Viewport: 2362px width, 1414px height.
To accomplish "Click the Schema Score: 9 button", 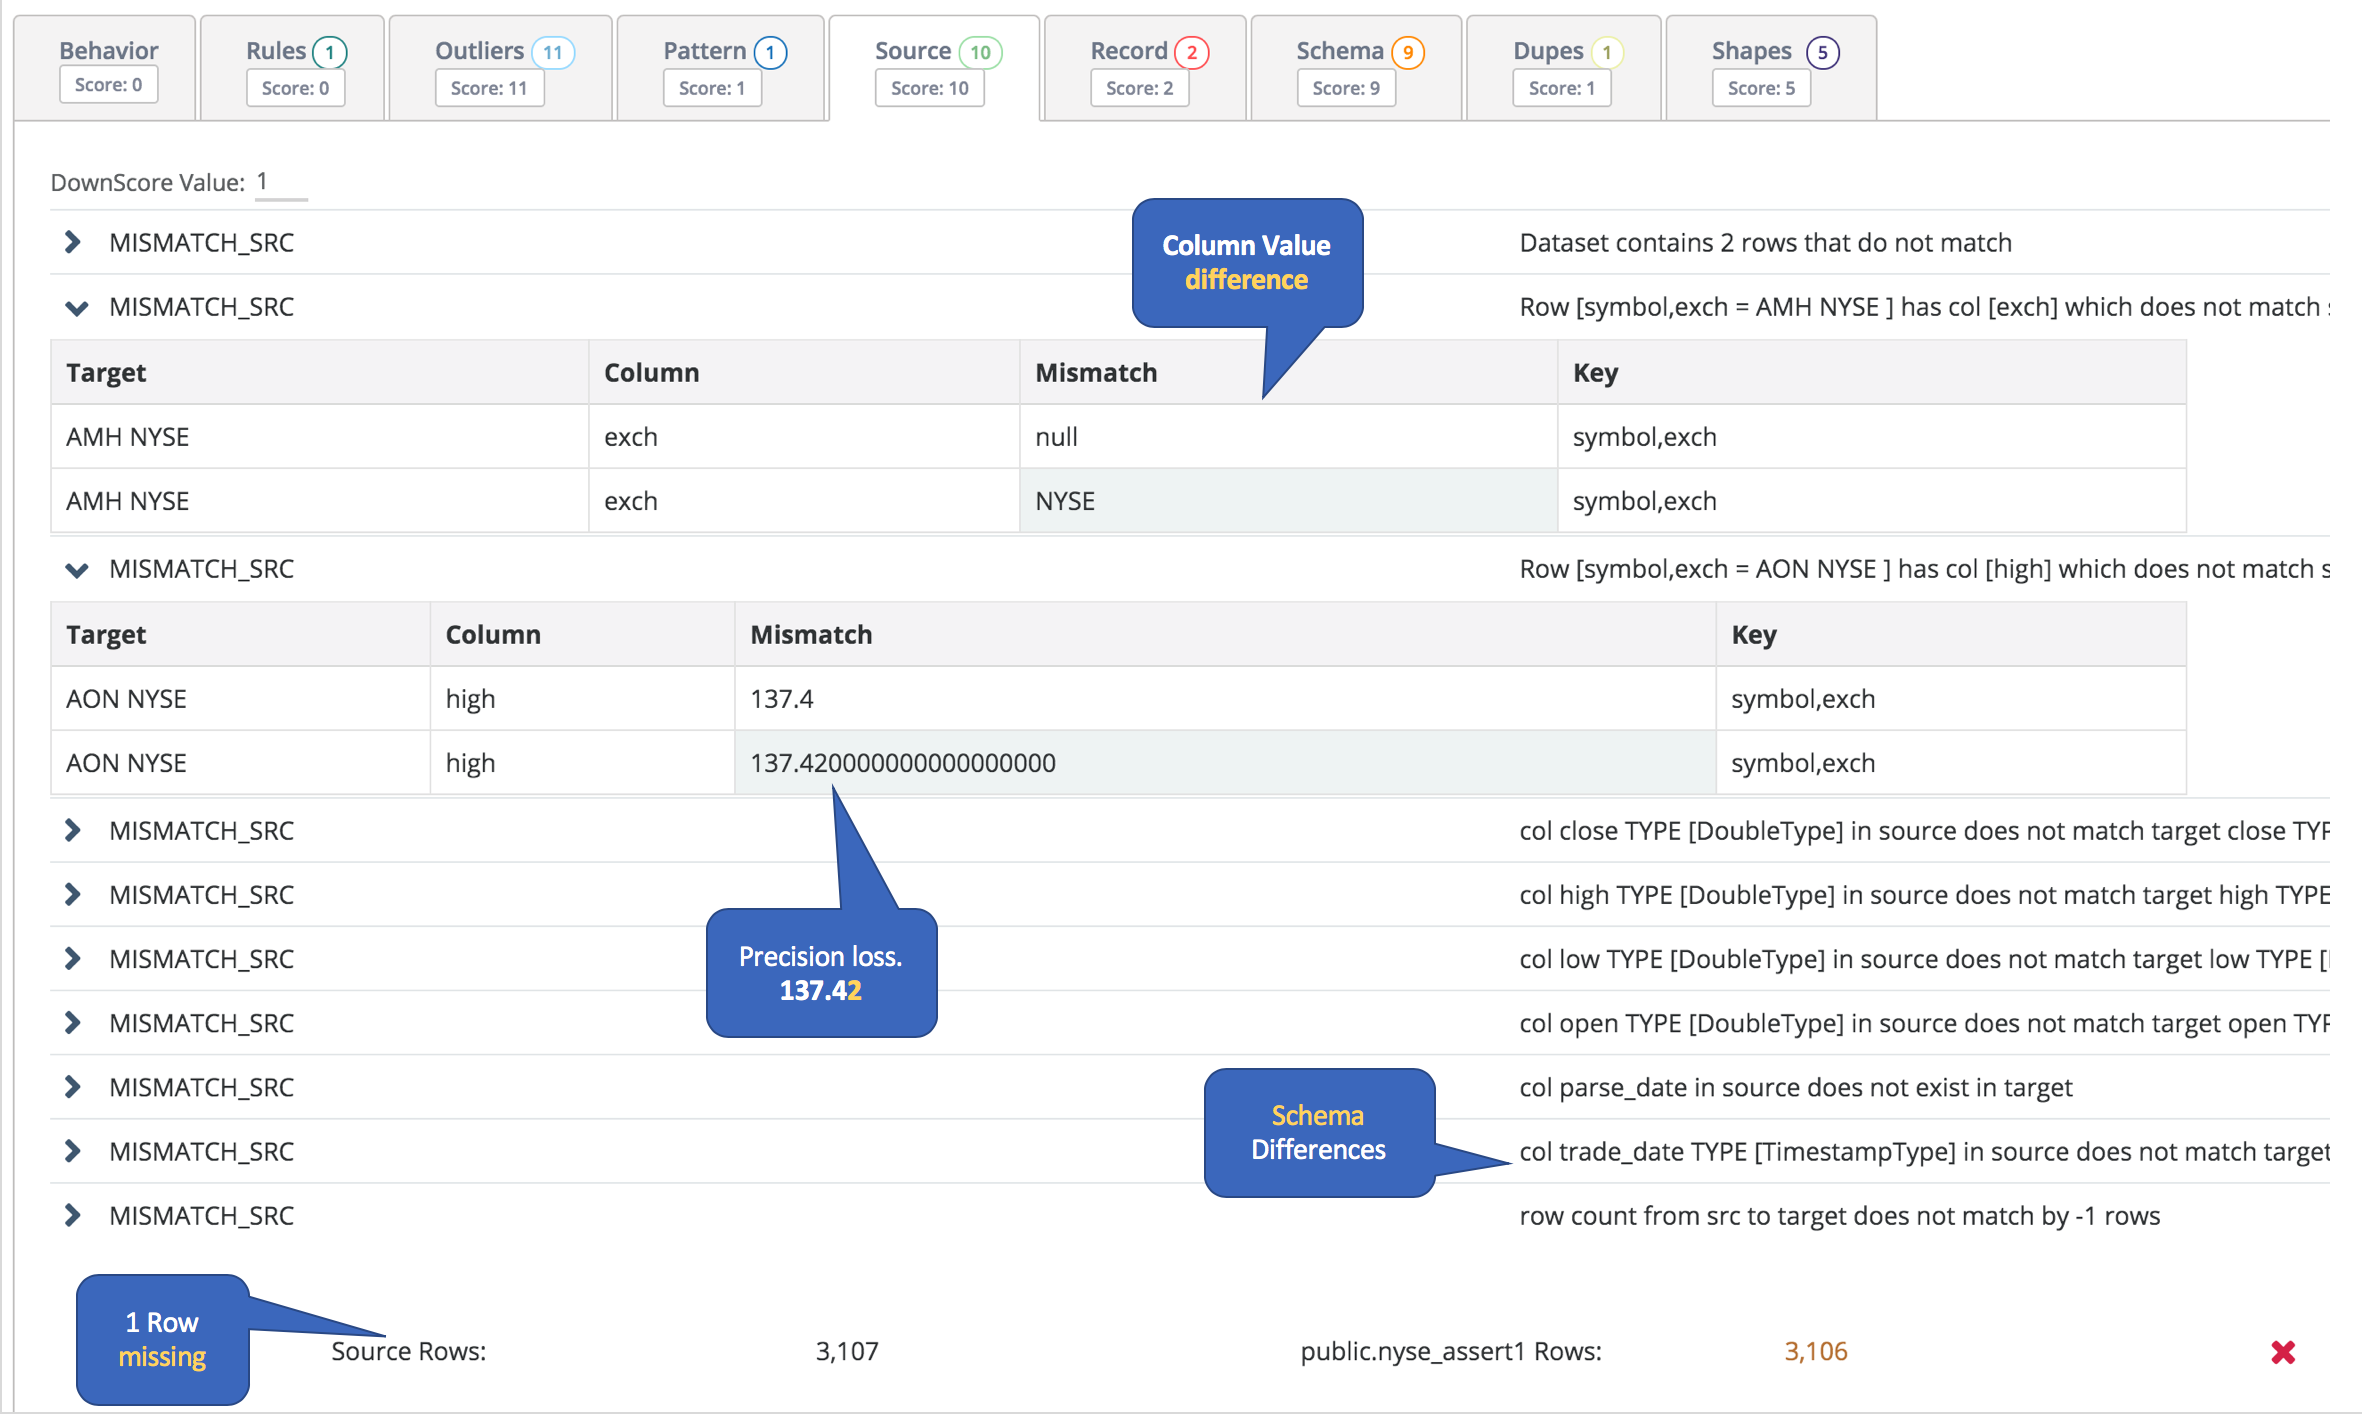I will coord(1345,88).
